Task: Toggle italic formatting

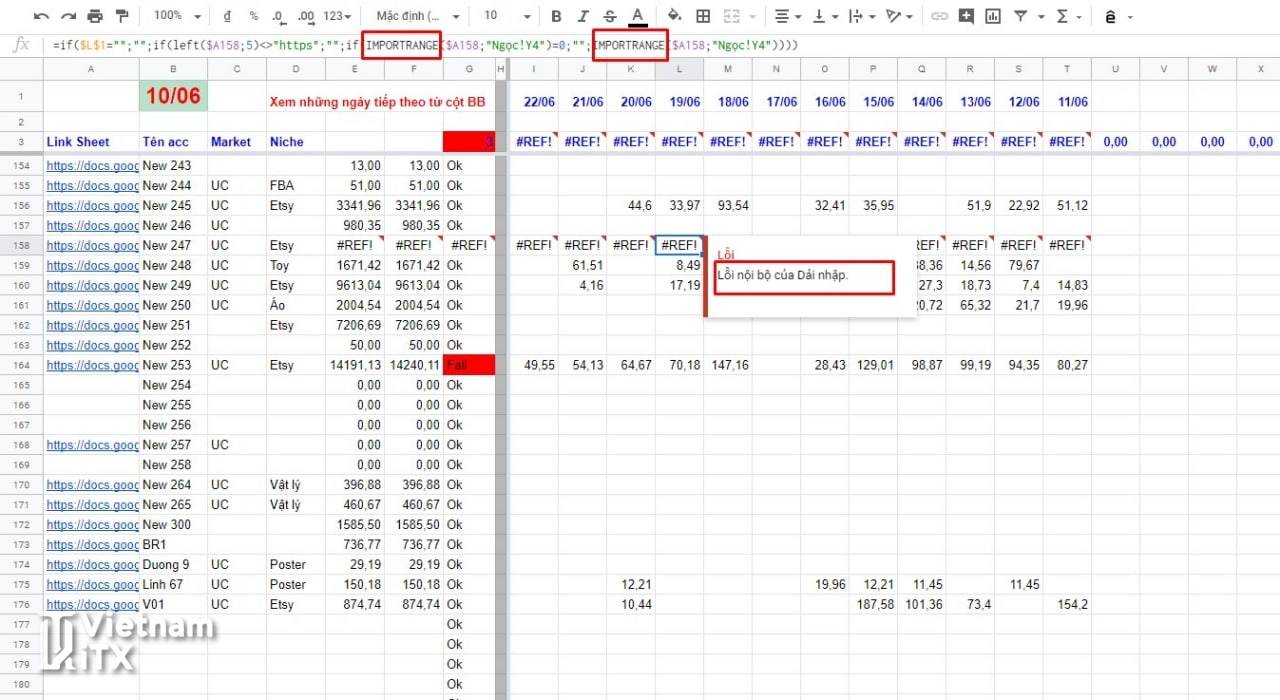Action: coord(583,16)
